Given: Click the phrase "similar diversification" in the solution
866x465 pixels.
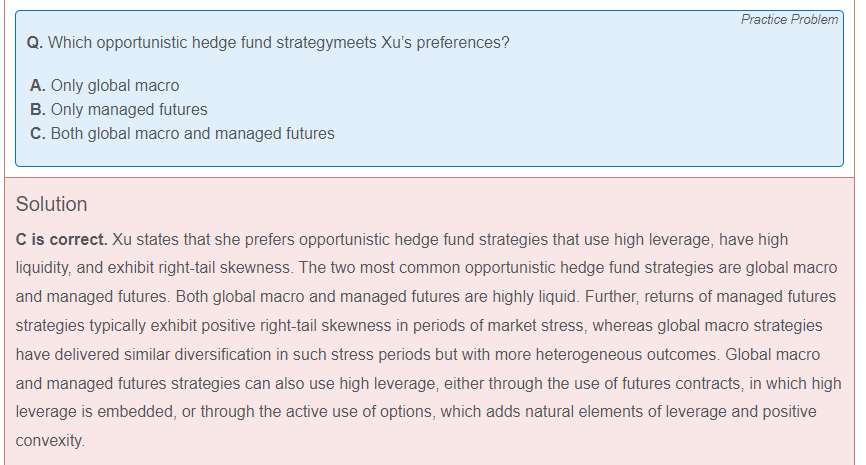Looking at the screenshot, I should (200, 355).
